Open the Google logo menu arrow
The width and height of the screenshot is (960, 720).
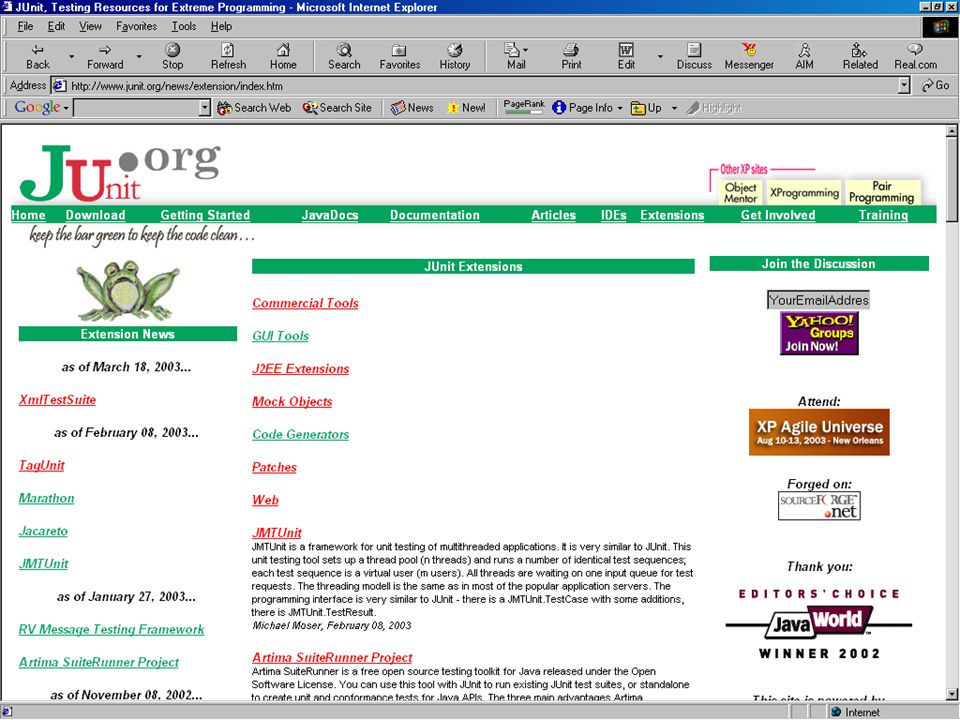(66, 108)
